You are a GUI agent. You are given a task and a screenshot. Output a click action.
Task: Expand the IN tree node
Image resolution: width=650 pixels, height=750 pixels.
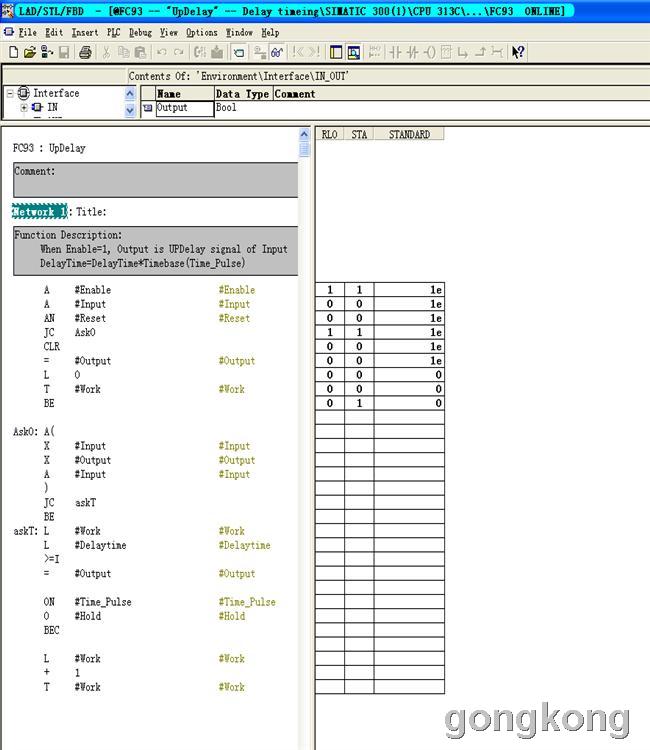(23, 107)
